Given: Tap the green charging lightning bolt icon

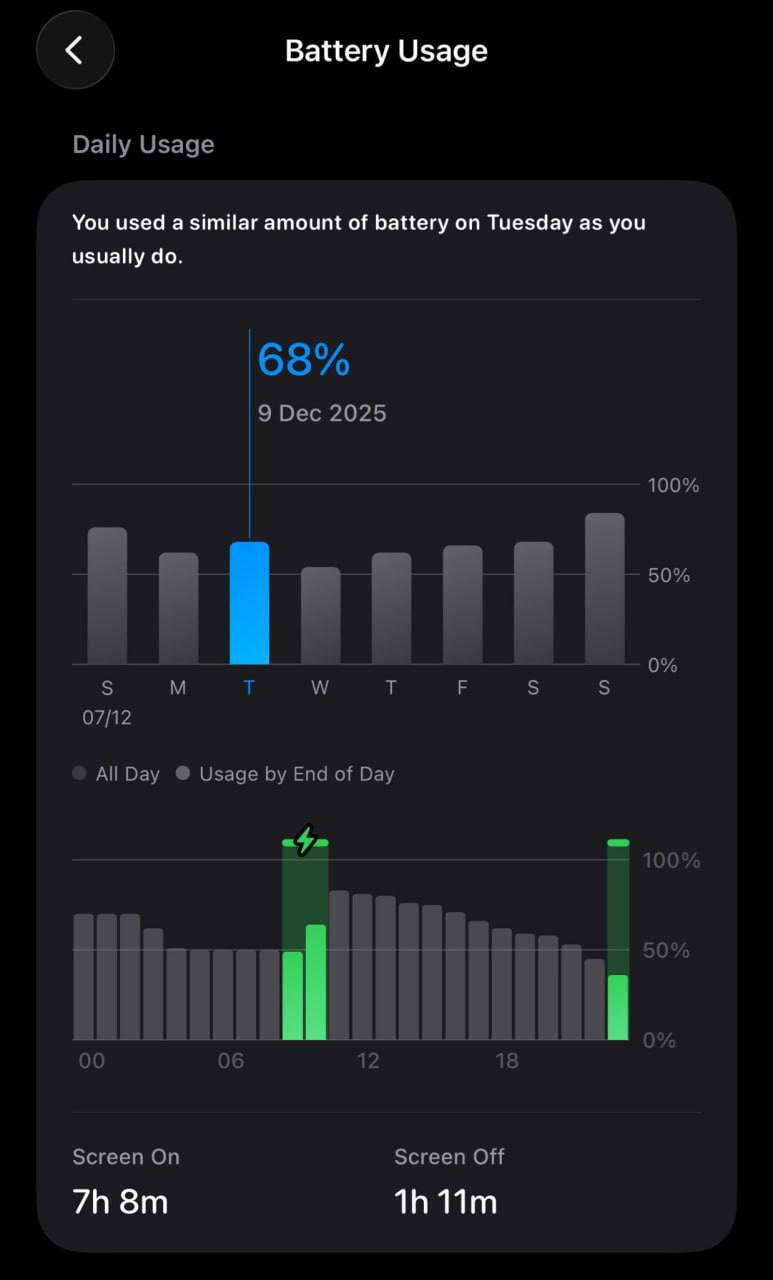Looking at the screenshot, I should click(x=305, y=840).
